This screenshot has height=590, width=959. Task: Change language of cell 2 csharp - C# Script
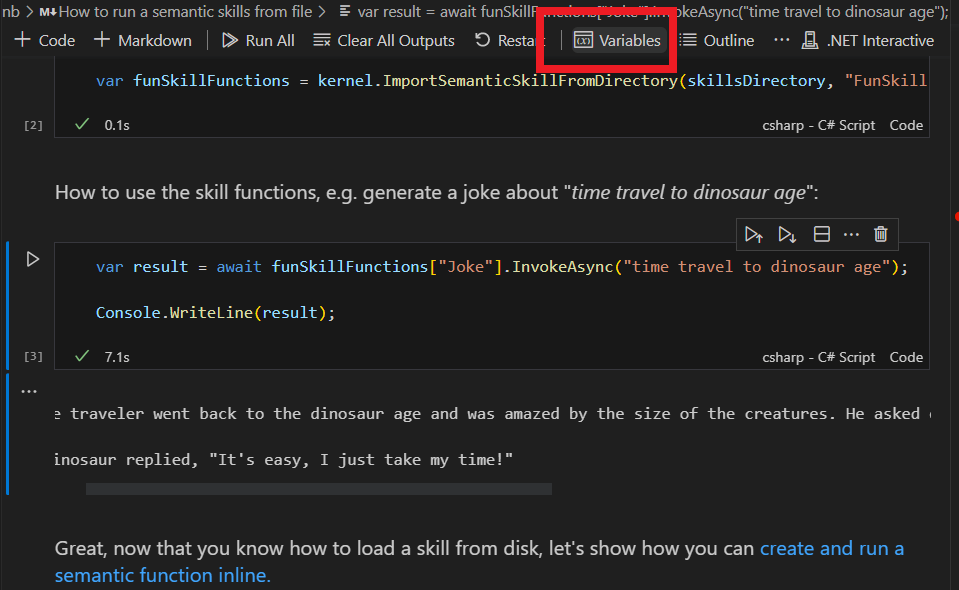tap(818, 125)
